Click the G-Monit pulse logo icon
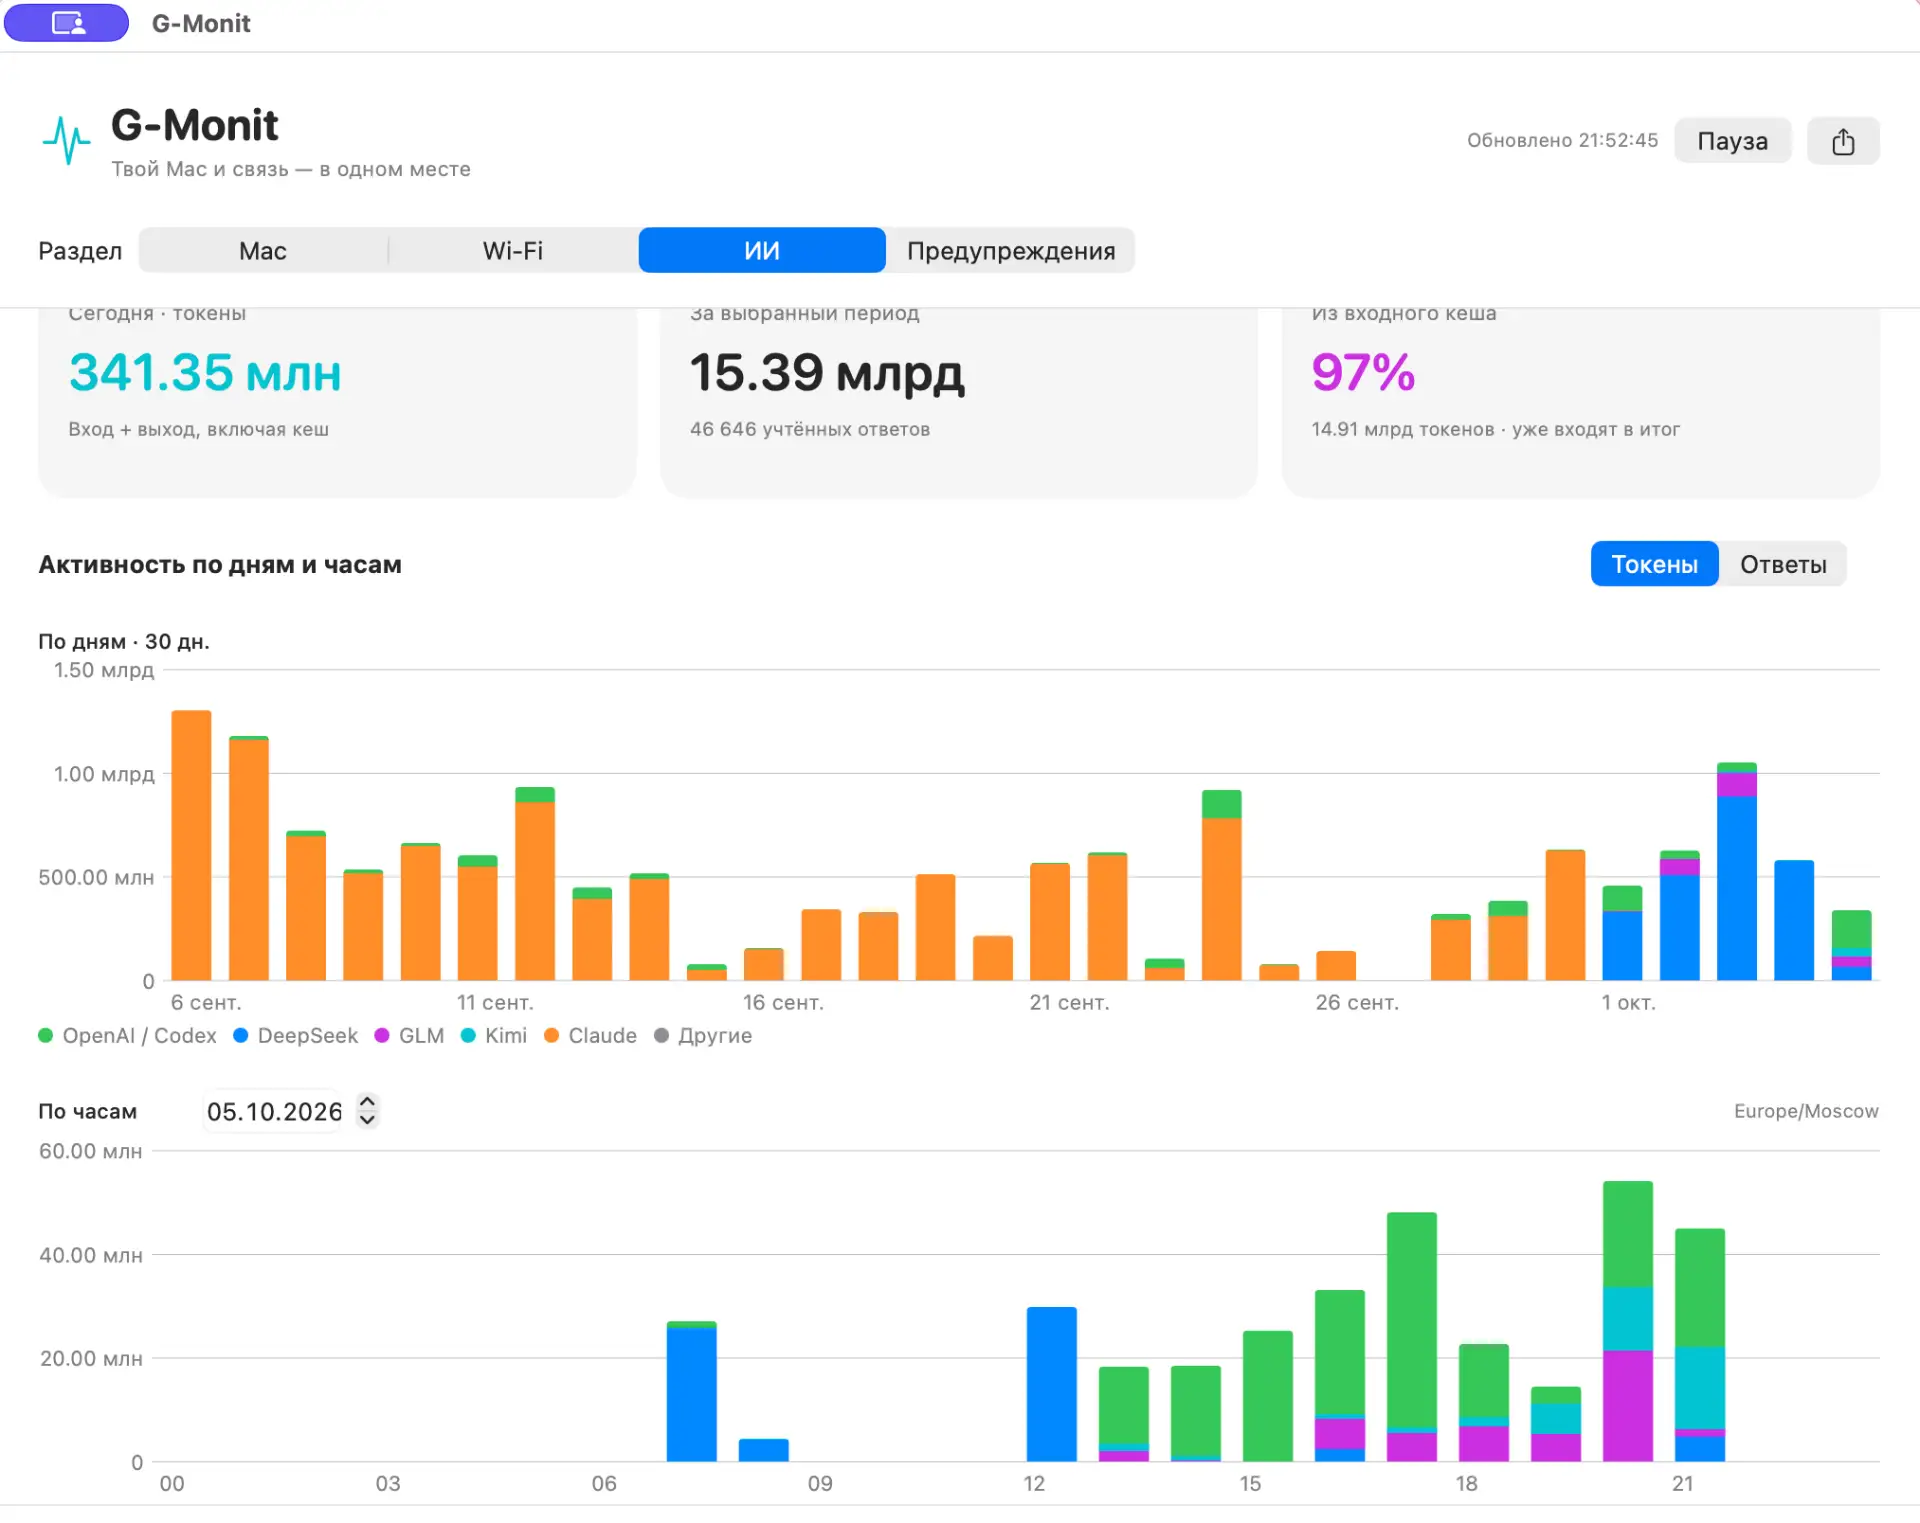 66,141
